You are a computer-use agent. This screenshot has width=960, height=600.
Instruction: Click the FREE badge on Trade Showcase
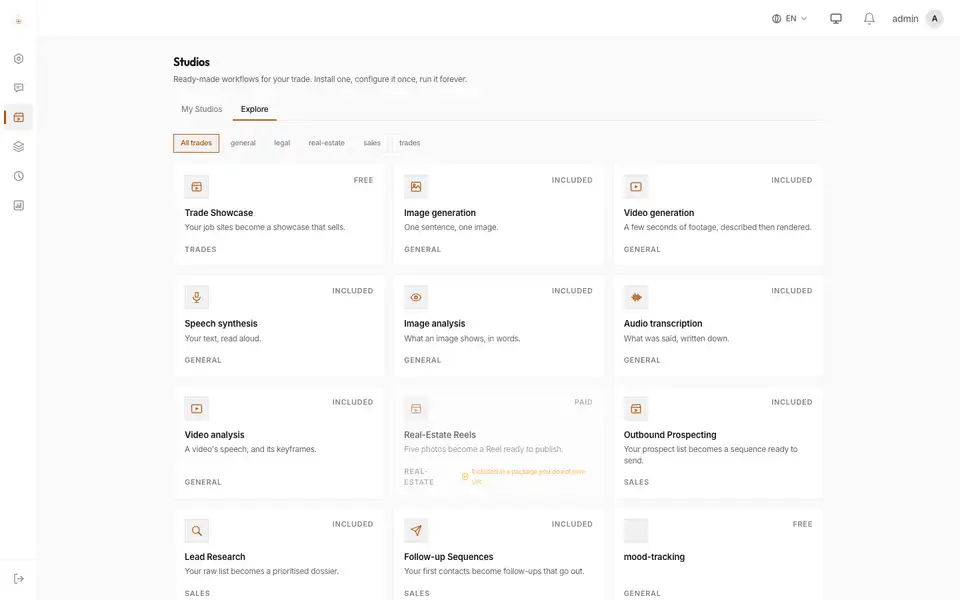[x=363, y=180]
